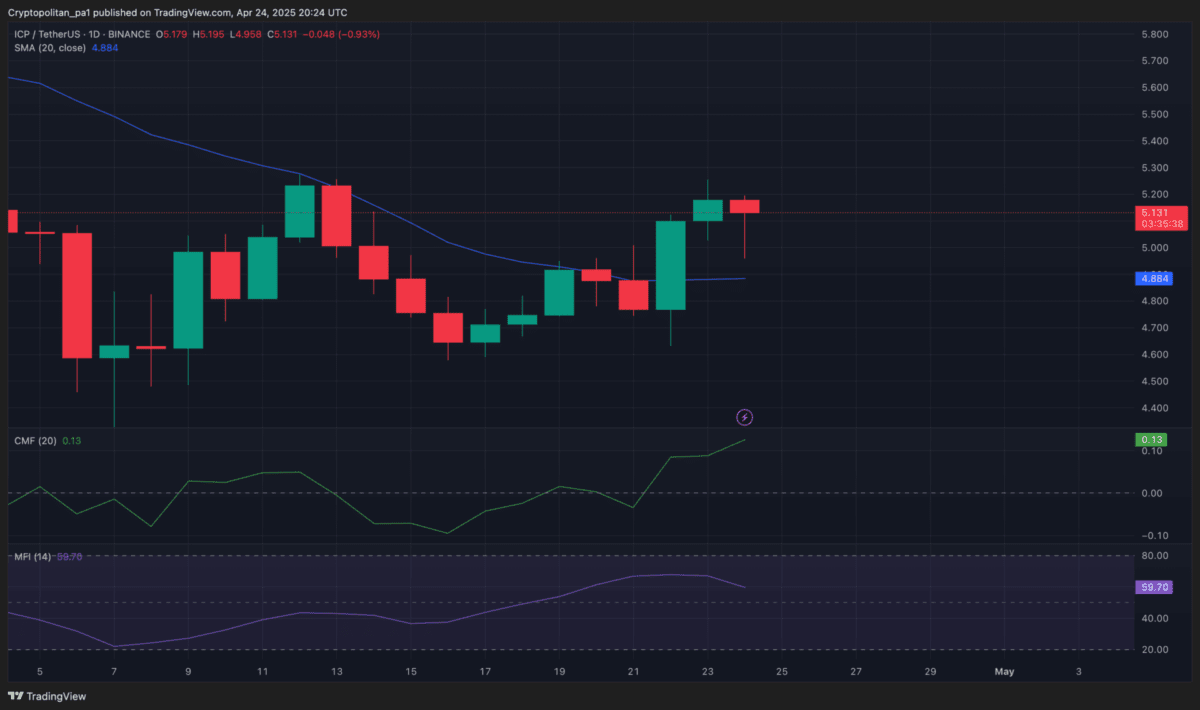
Task: Click the 20.00 MFI scale label
Action: click(1155, 649)
